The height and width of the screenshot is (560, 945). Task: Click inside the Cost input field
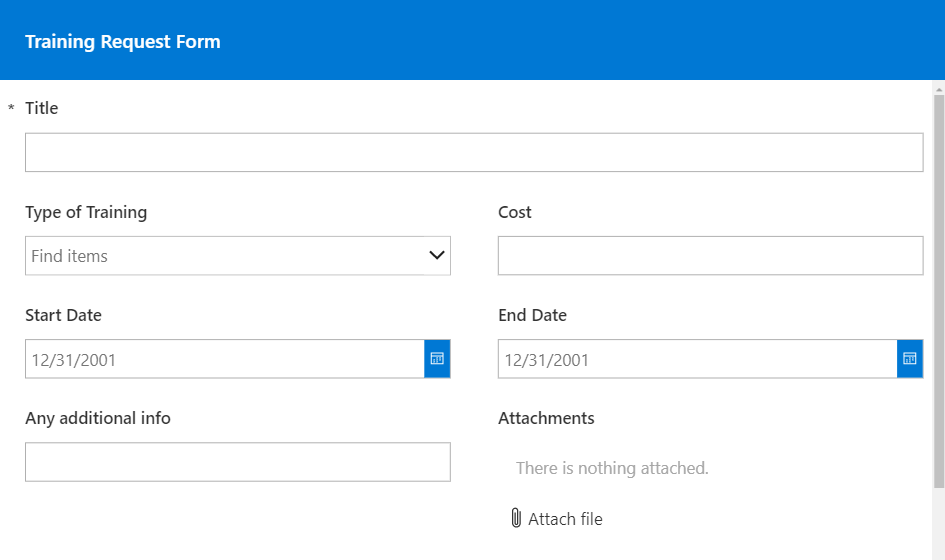pyautogui.click(x=711, y=256)
